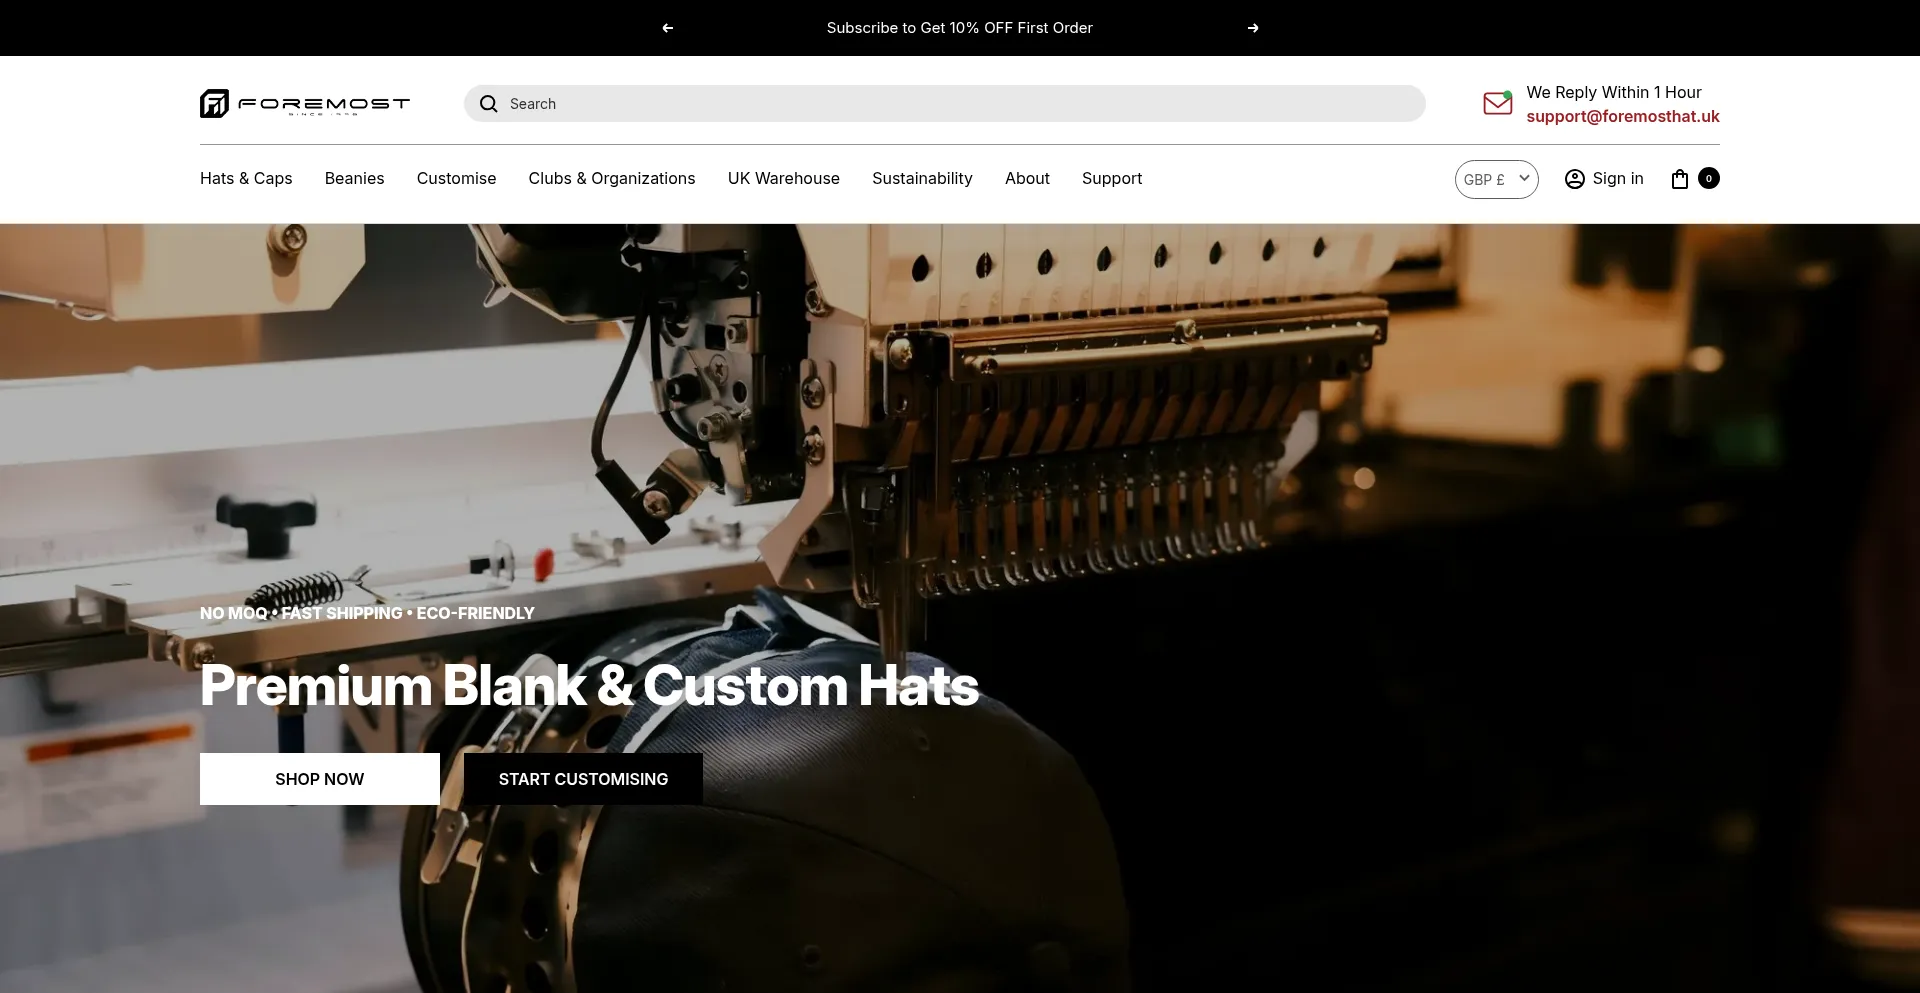Image resolution: width=1920 pixels, height=993 pixels.
Task: Open the Sustainability menu
Action: (922, 178)
